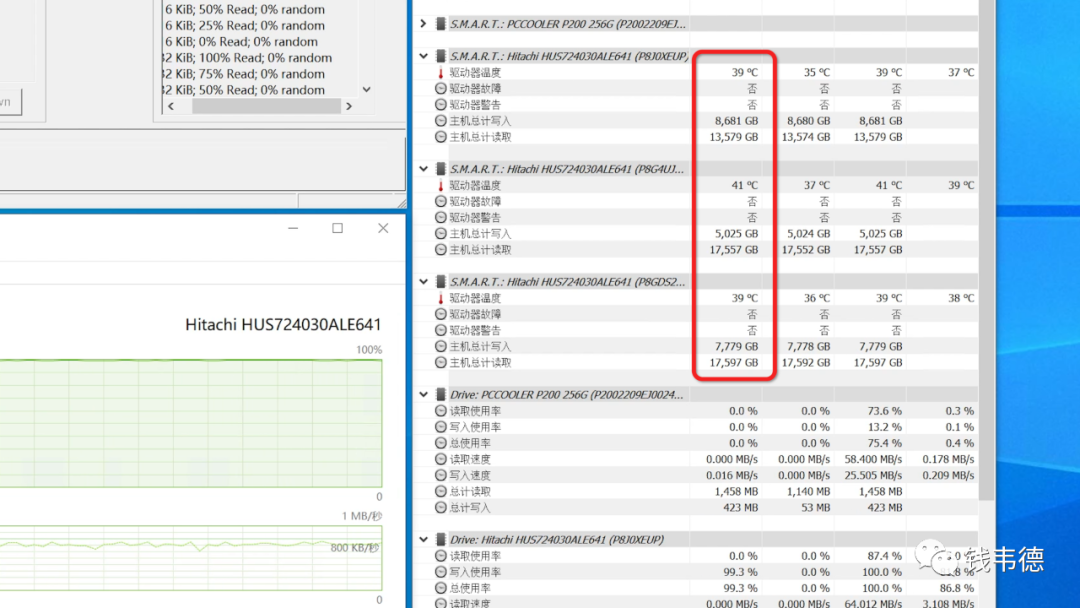Click 主机总计写入 circle icon in S.M.A.R.T. P8GDS2 group
Viewport: 1080px width, 608px height.
pyautogui.click(x=441, y=346)
